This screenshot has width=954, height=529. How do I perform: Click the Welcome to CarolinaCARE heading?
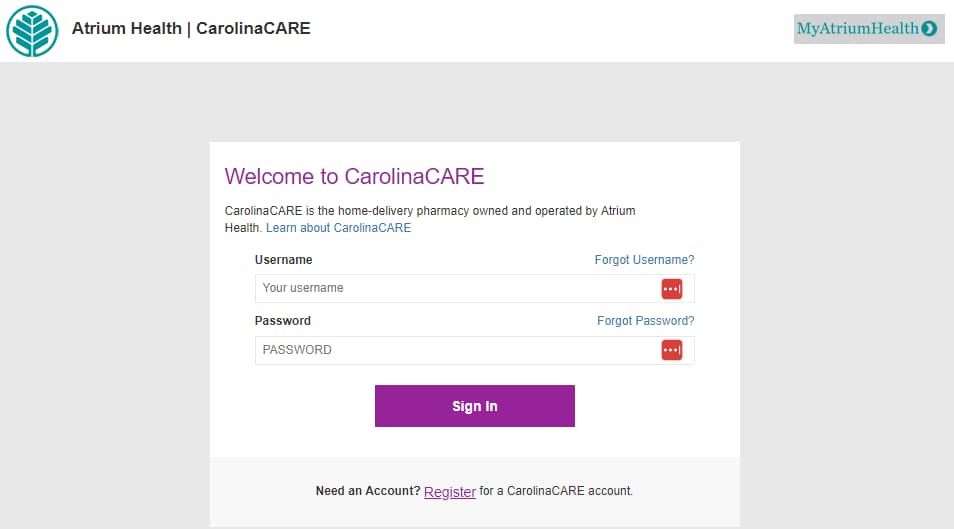point(354,177)
